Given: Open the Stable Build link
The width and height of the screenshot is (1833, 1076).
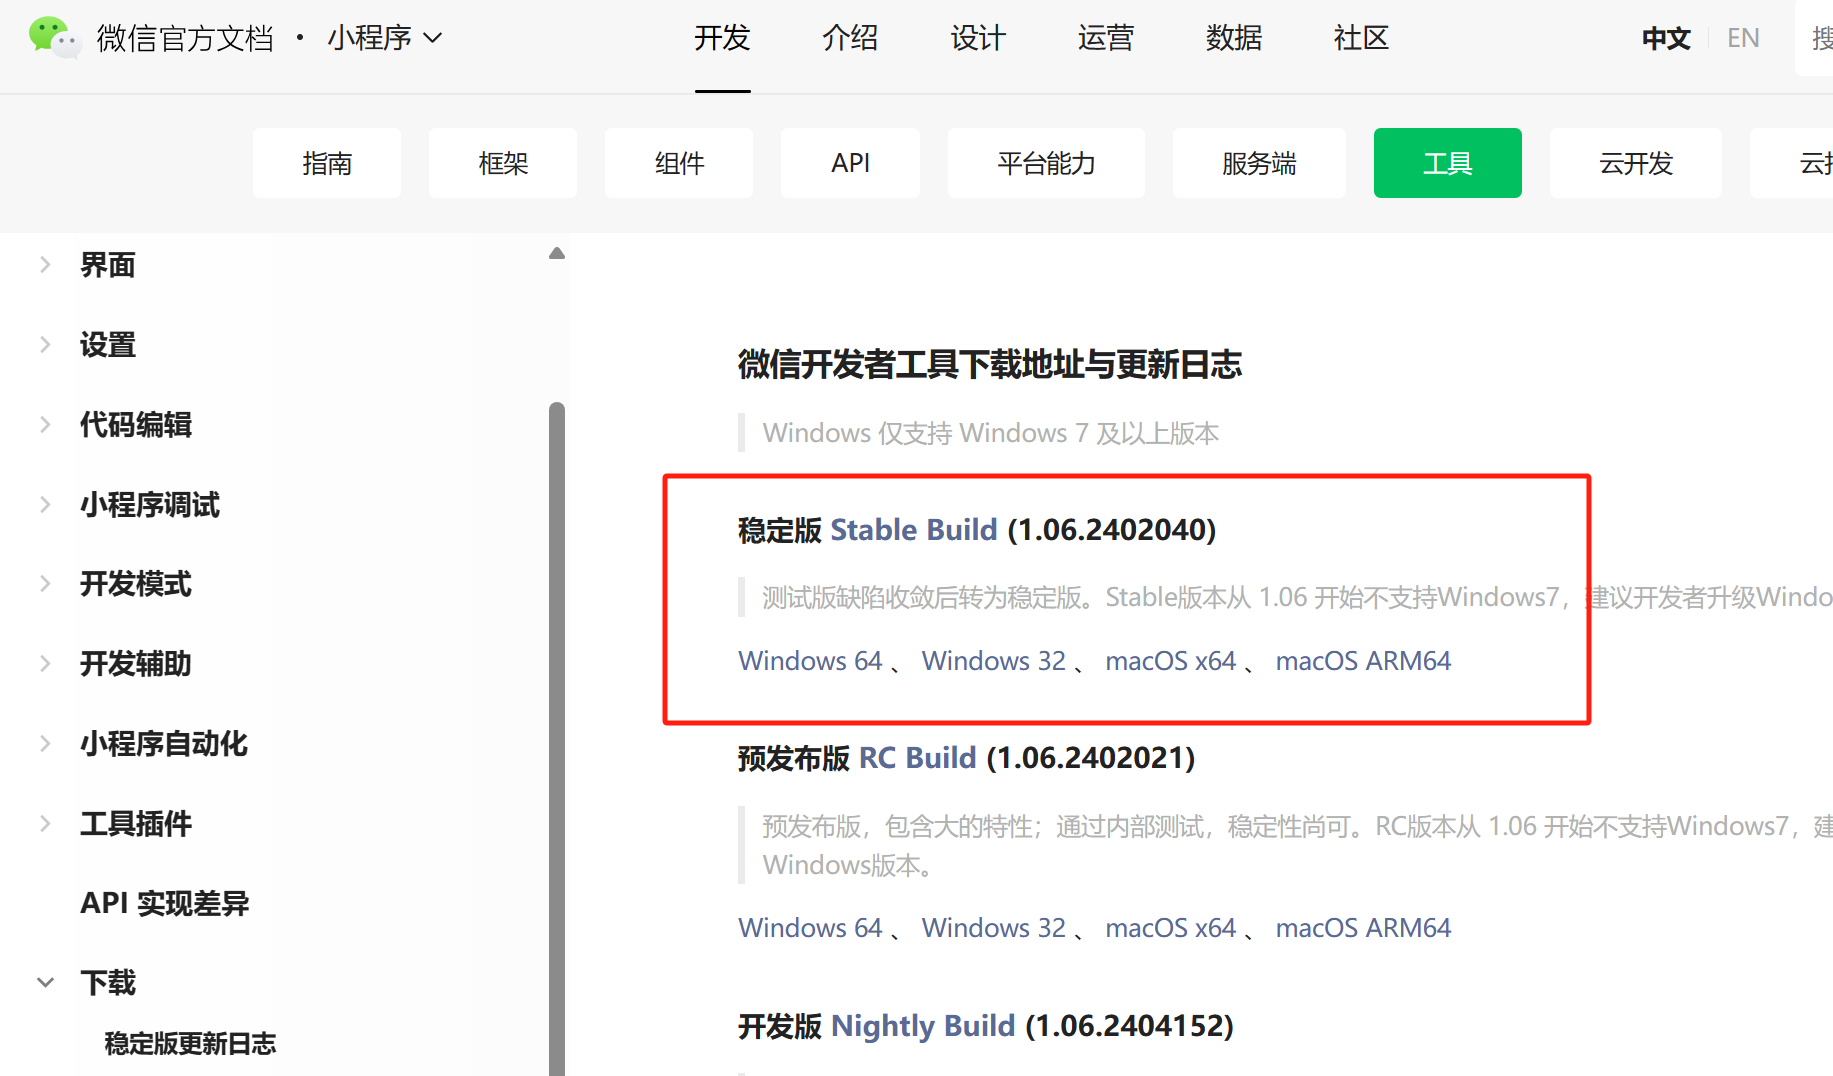Looking at the screenshot, I should point(914,529).
